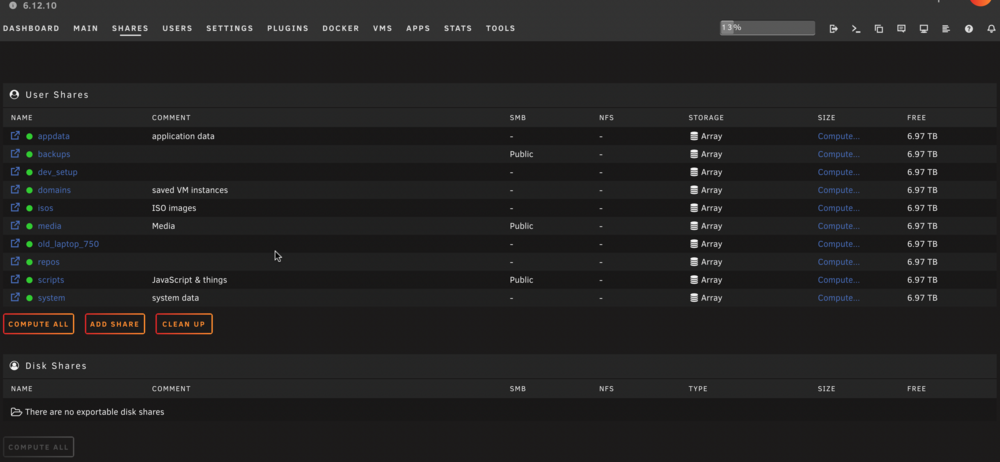Image resolution: width=1000 pixels, height=462 pixels.
Task: Click the folder icon beside no exportable shares
Action: (17, 412)
